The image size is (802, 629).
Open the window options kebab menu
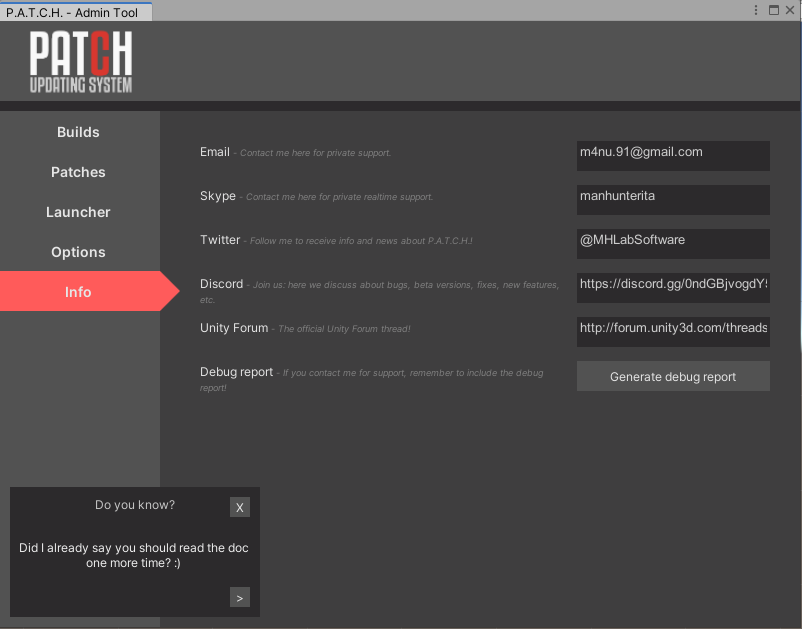pyautogui.click(x=756, y=10)
